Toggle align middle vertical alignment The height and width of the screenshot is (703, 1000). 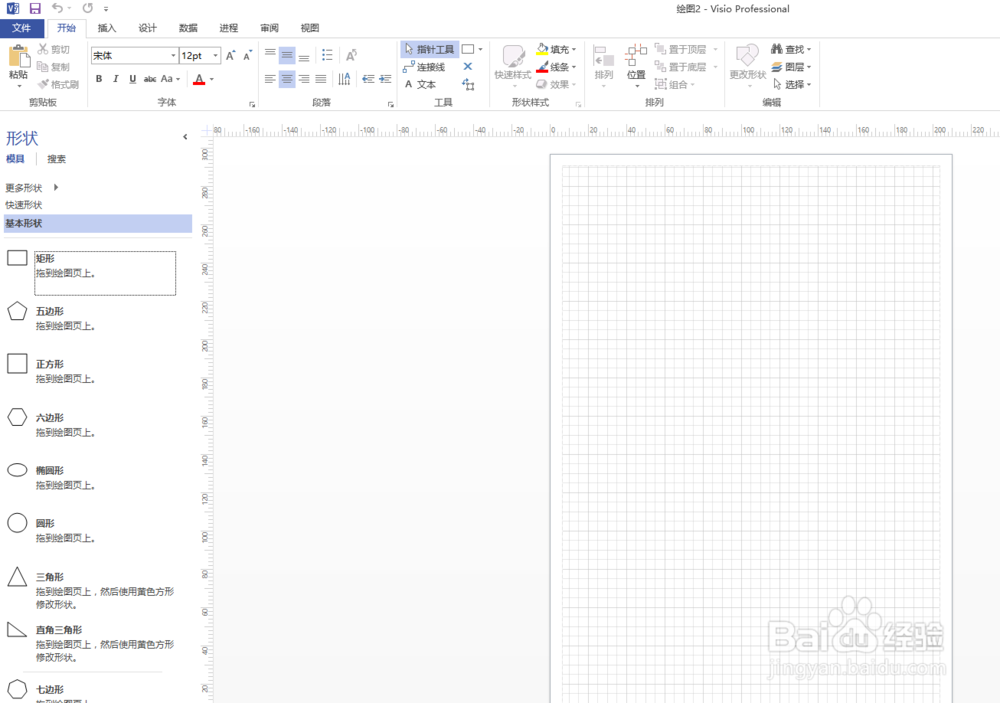click(x=287, y=56)
